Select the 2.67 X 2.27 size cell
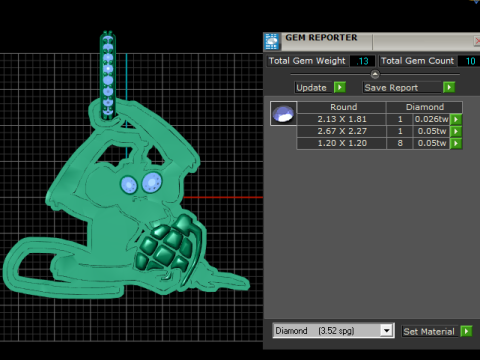The image size is (480, 360). pyautogui.click(x=342, y=131)
